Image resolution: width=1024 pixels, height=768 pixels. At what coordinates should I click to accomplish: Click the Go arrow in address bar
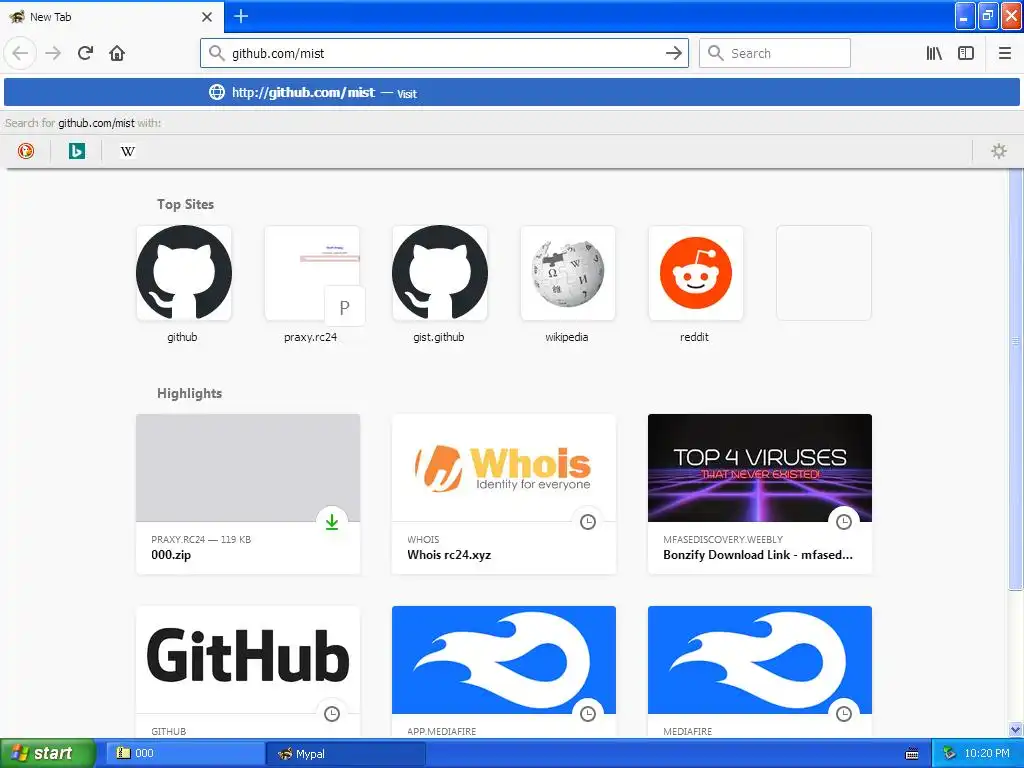pyautogui.click(x=674, y=53)
